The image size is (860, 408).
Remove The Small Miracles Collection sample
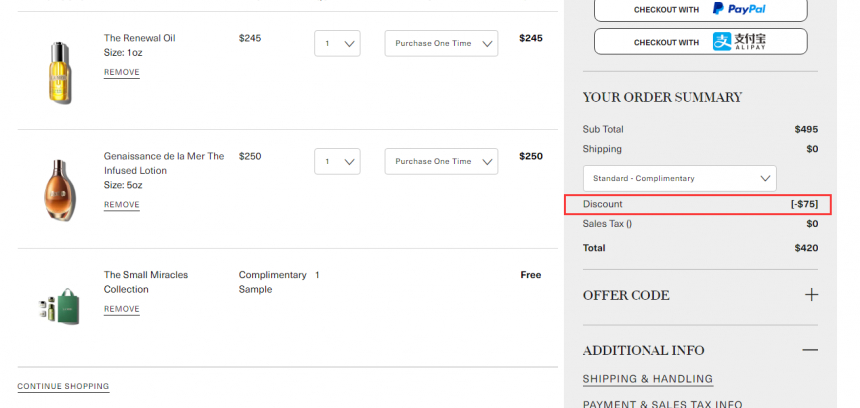tap(122, 309)
